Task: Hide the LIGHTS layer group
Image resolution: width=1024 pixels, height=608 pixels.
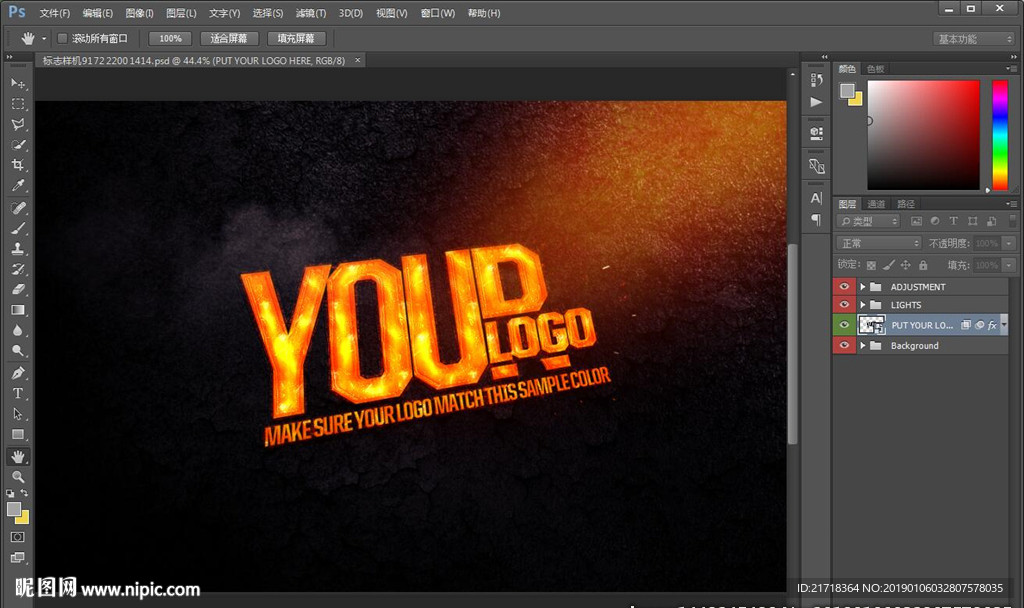Action: pos(844,305)
